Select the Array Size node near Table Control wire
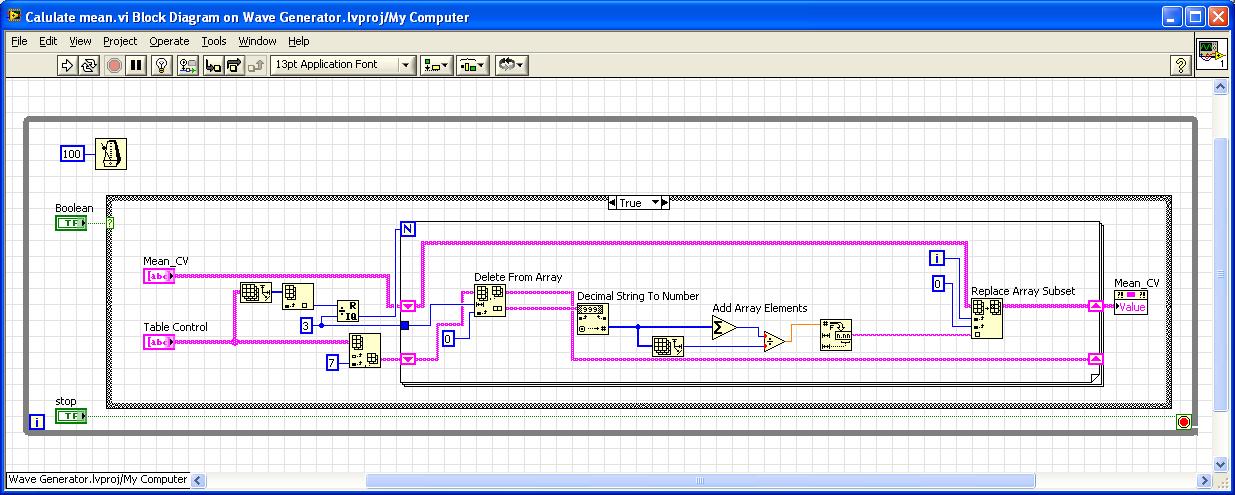This screenshot has width=1235, height=495. coord(256,293)
